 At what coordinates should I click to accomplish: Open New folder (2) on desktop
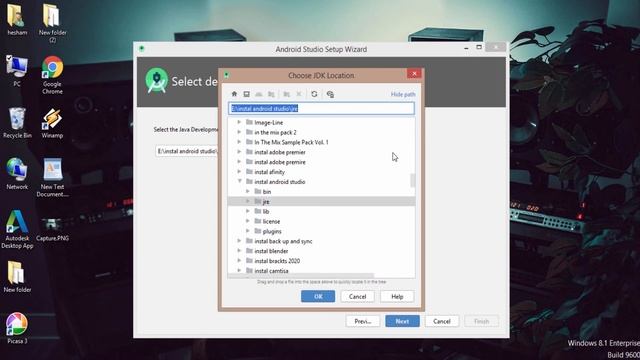(52, 23)
